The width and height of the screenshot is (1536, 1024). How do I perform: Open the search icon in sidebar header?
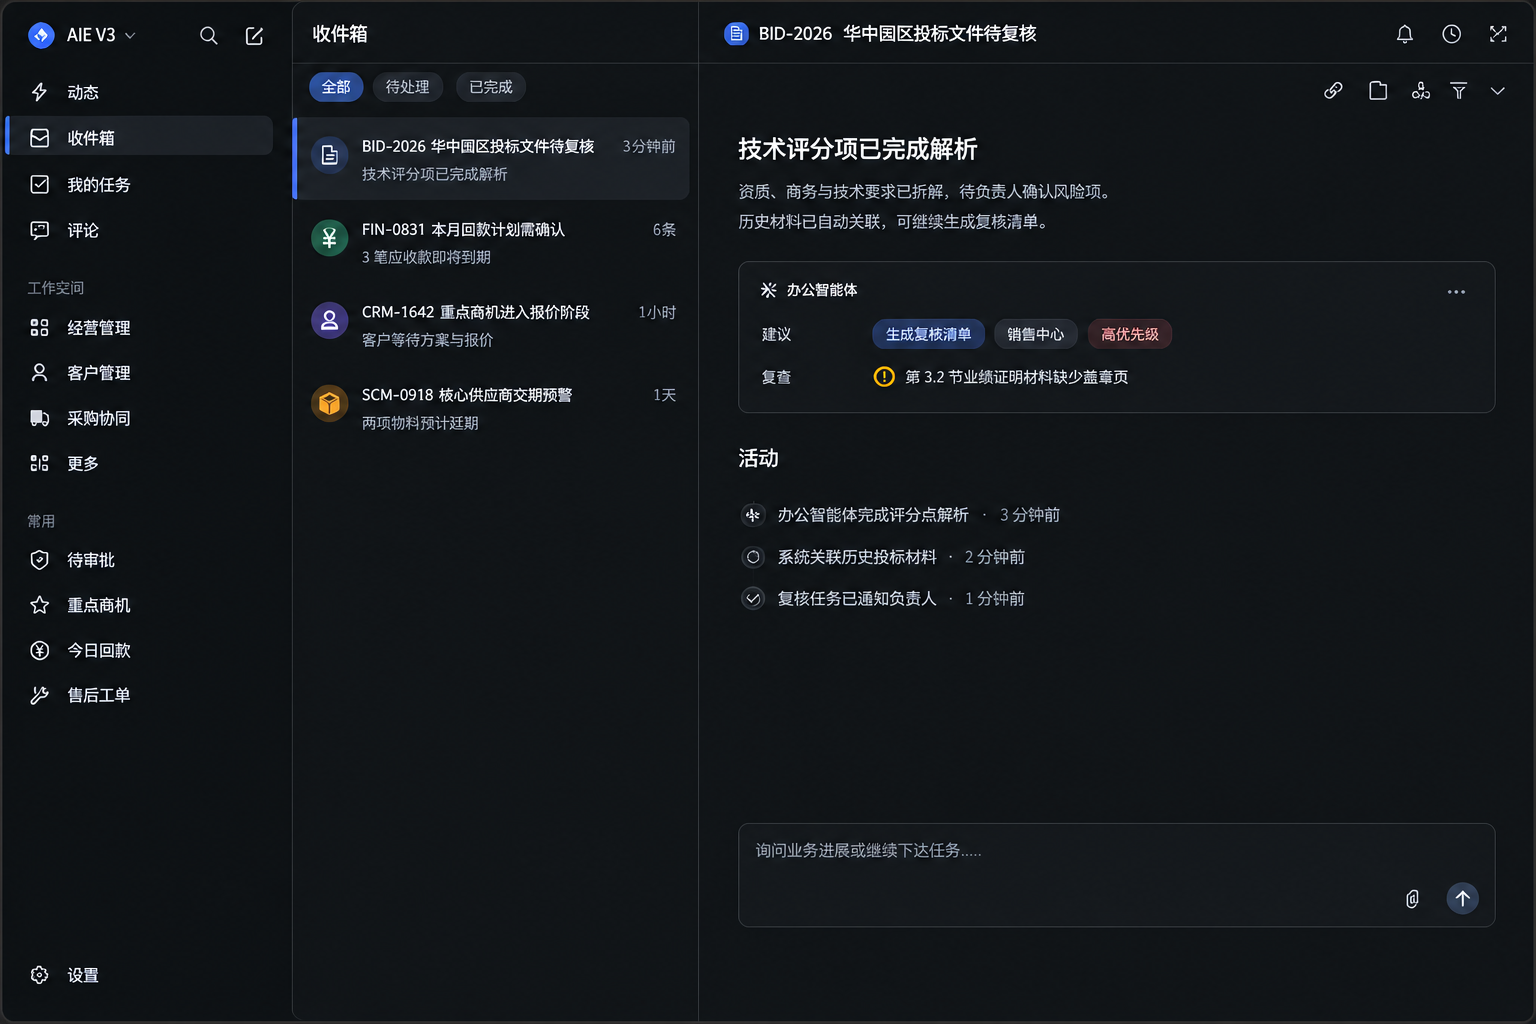coord(208,36)
